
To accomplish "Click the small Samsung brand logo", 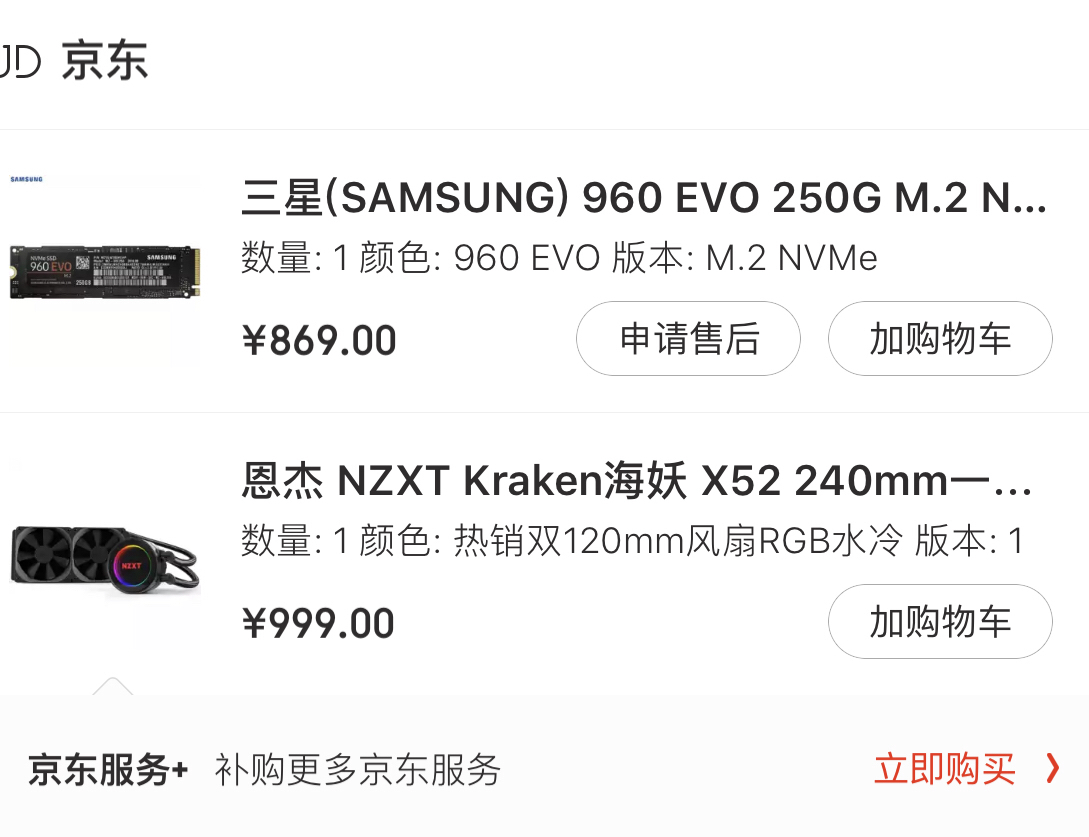I will click(x=26, y=179).
